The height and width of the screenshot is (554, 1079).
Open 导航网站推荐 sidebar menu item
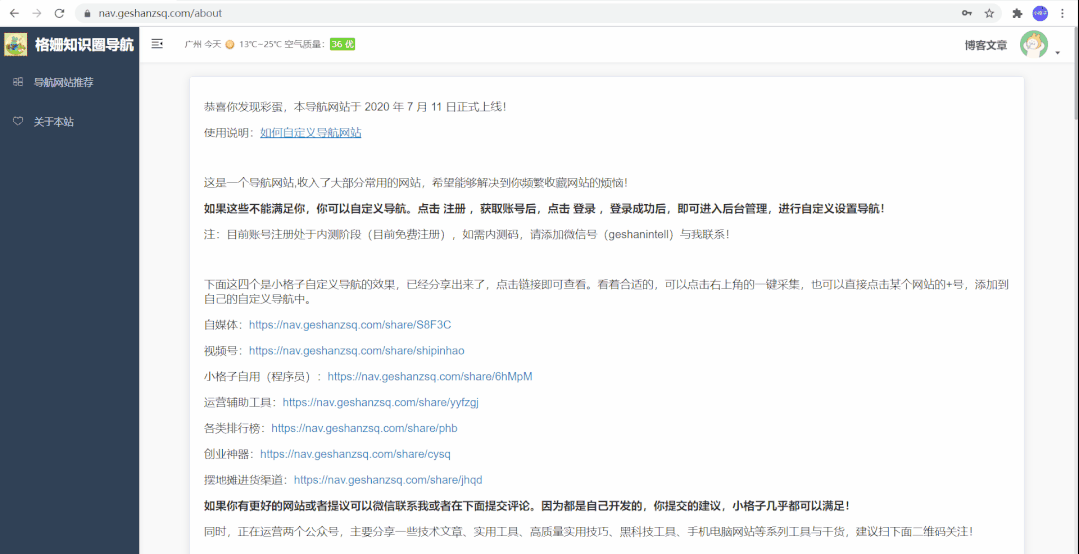tap(70, 82)
